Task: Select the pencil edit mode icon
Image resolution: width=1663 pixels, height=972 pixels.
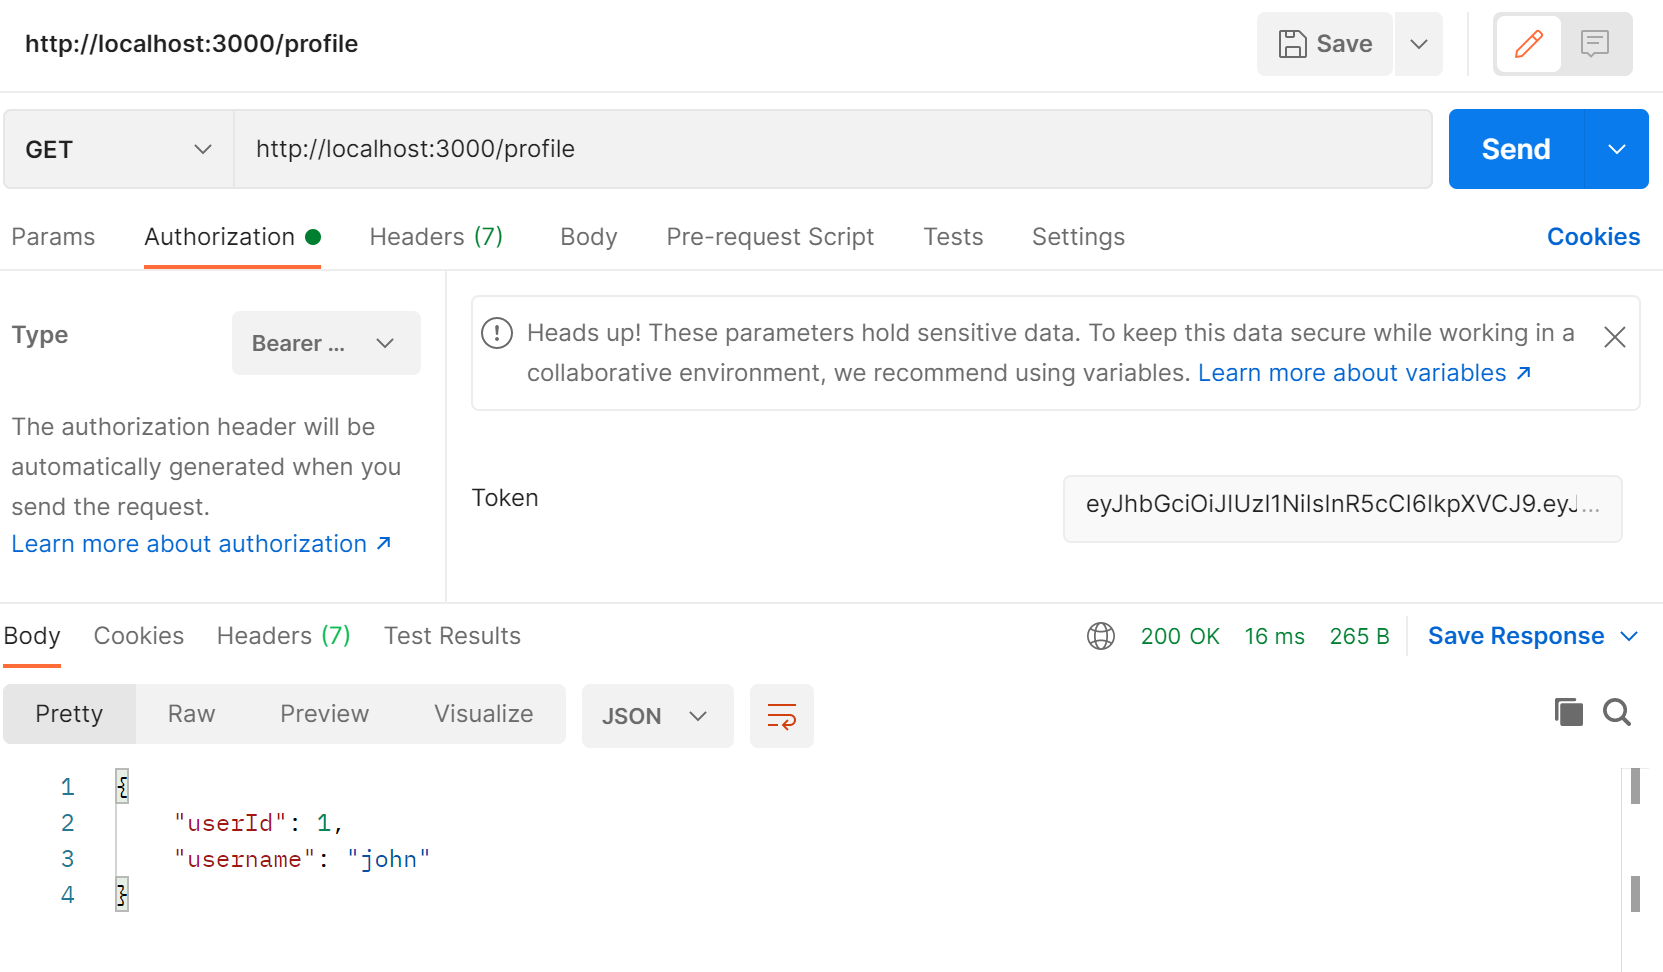Action: pos(1528,44)
